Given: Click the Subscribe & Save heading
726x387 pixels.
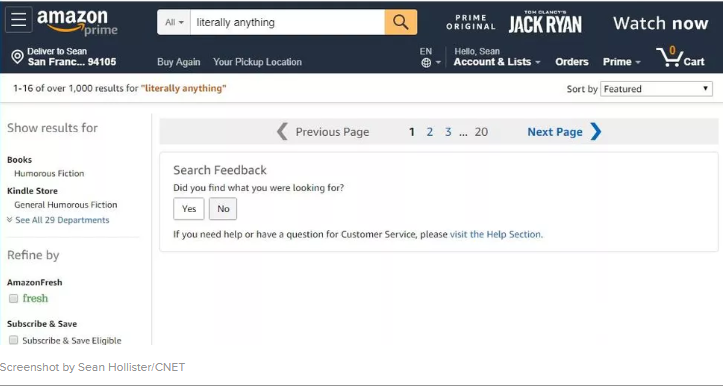Looking at the screenshot, I should [42, 324].
